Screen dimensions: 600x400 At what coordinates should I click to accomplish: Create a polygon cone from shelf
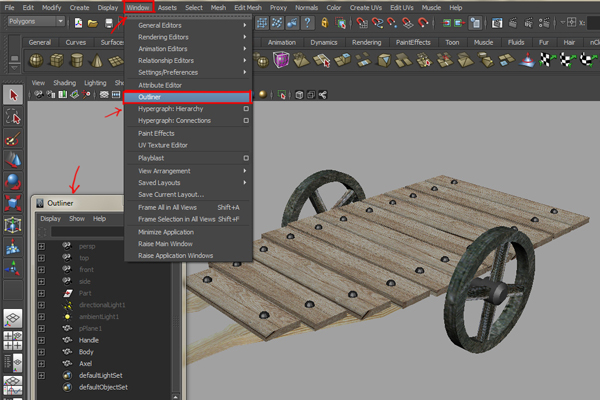(x=96, y=60)
